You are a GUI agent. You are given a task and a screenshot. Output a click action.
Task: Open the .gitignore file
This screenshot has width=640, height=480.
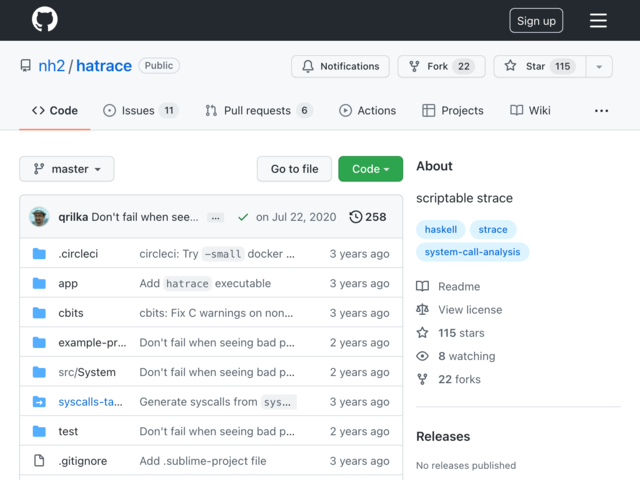tap(83, 461)
